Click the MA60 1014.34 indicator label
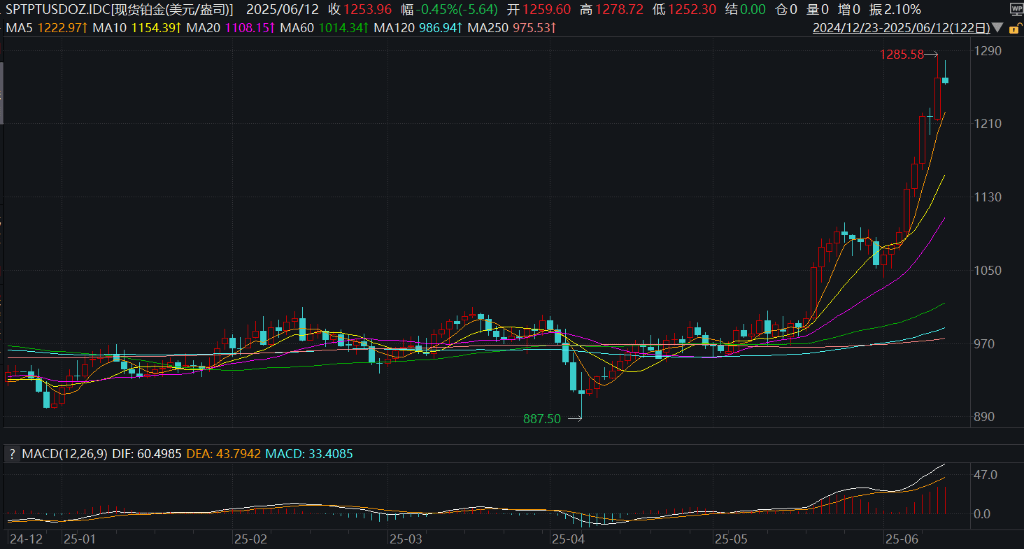 tap(325, 28)
